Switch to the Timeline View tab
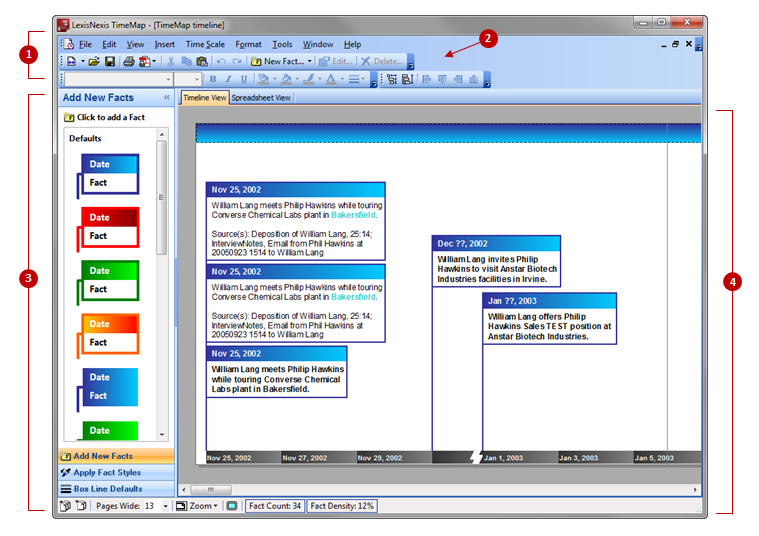This screenshot has height=536, width=759. click(204, 98)
